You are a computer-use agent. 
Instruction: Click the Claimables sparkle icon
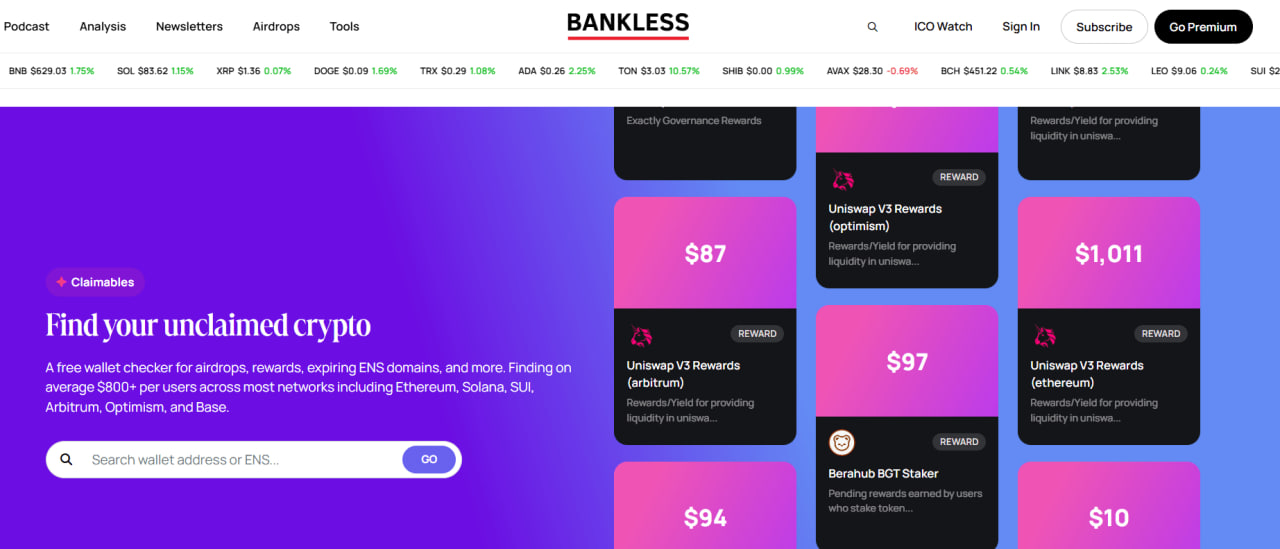pos(61,282)
